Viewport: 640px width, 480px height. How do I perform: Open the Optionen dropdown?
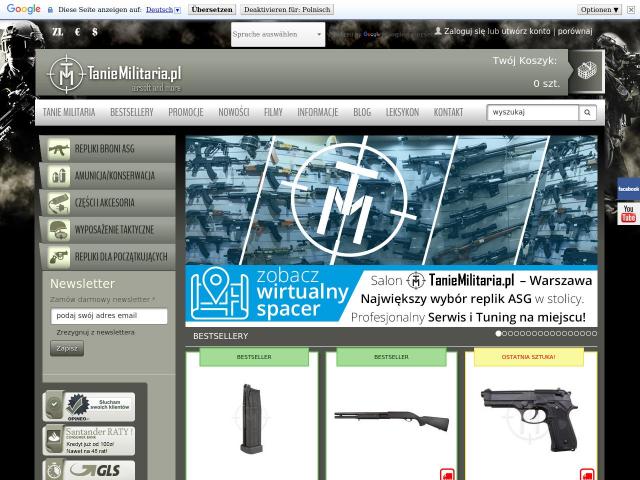point(600,9)
